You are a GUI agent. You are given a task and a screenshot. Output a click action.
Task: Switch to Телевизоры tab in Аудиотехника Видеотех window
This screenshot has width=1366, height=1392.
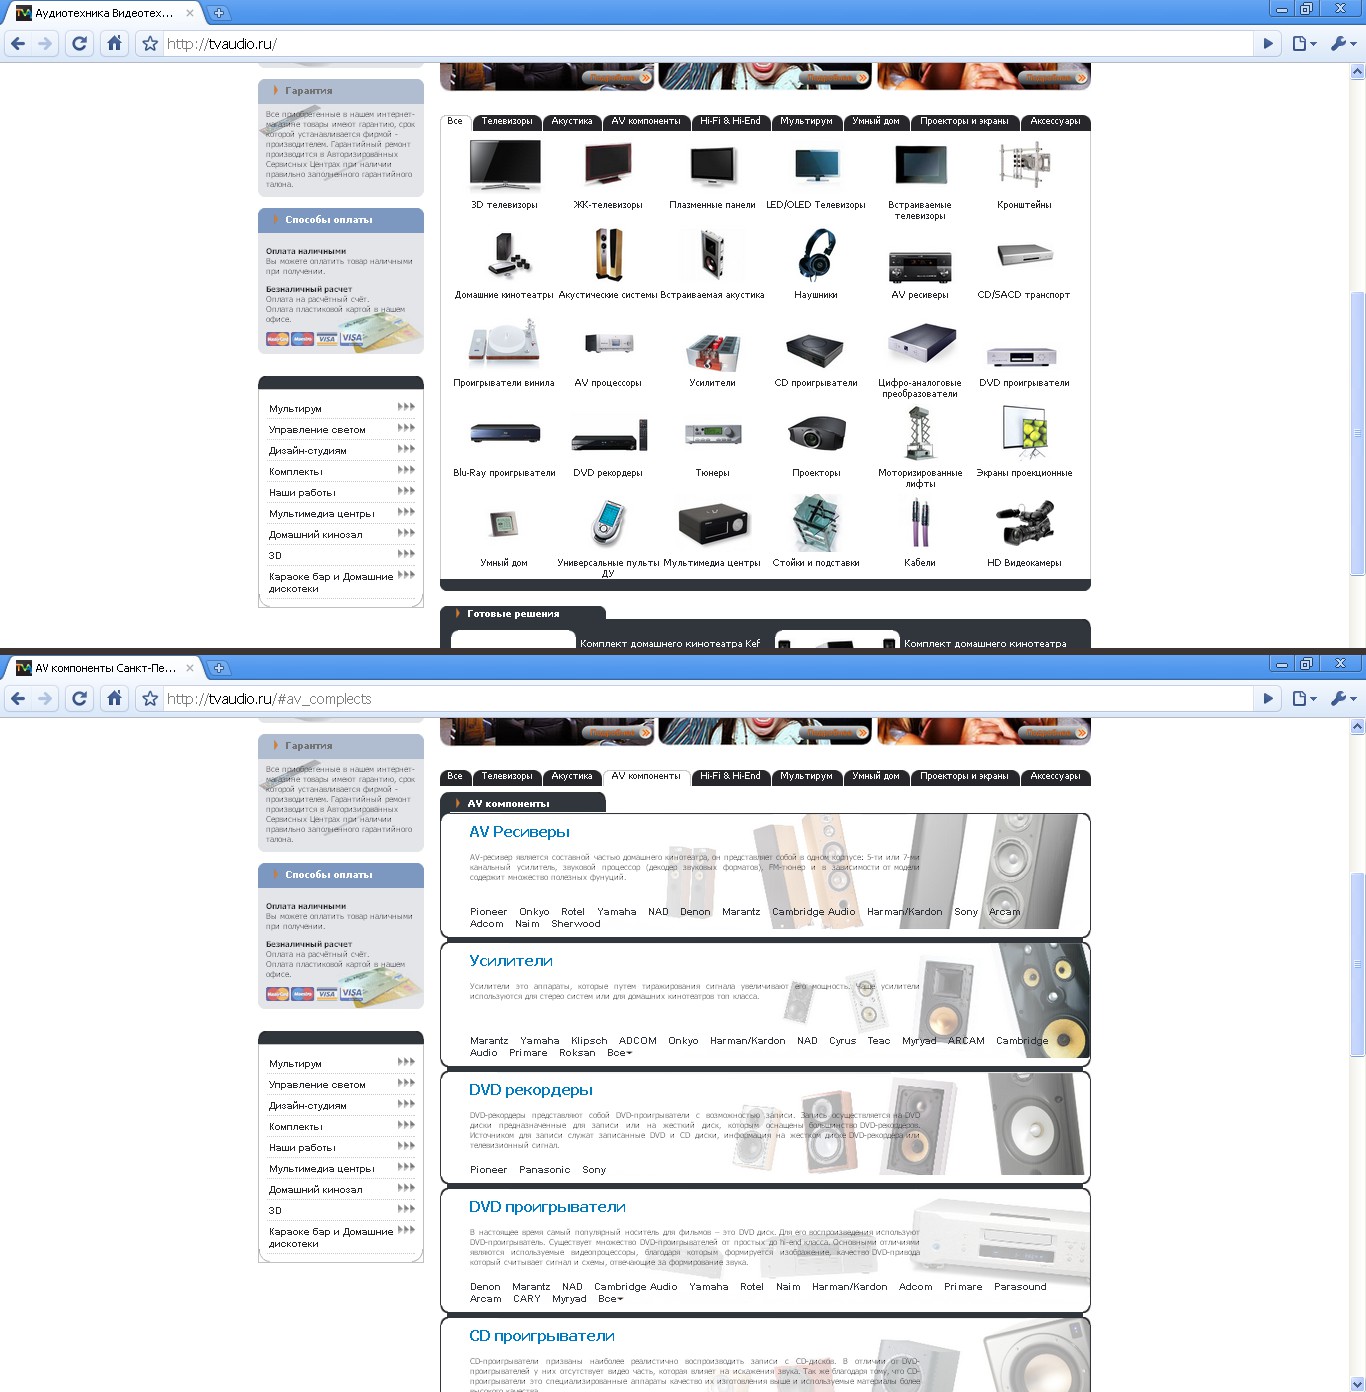coord(507,122)
